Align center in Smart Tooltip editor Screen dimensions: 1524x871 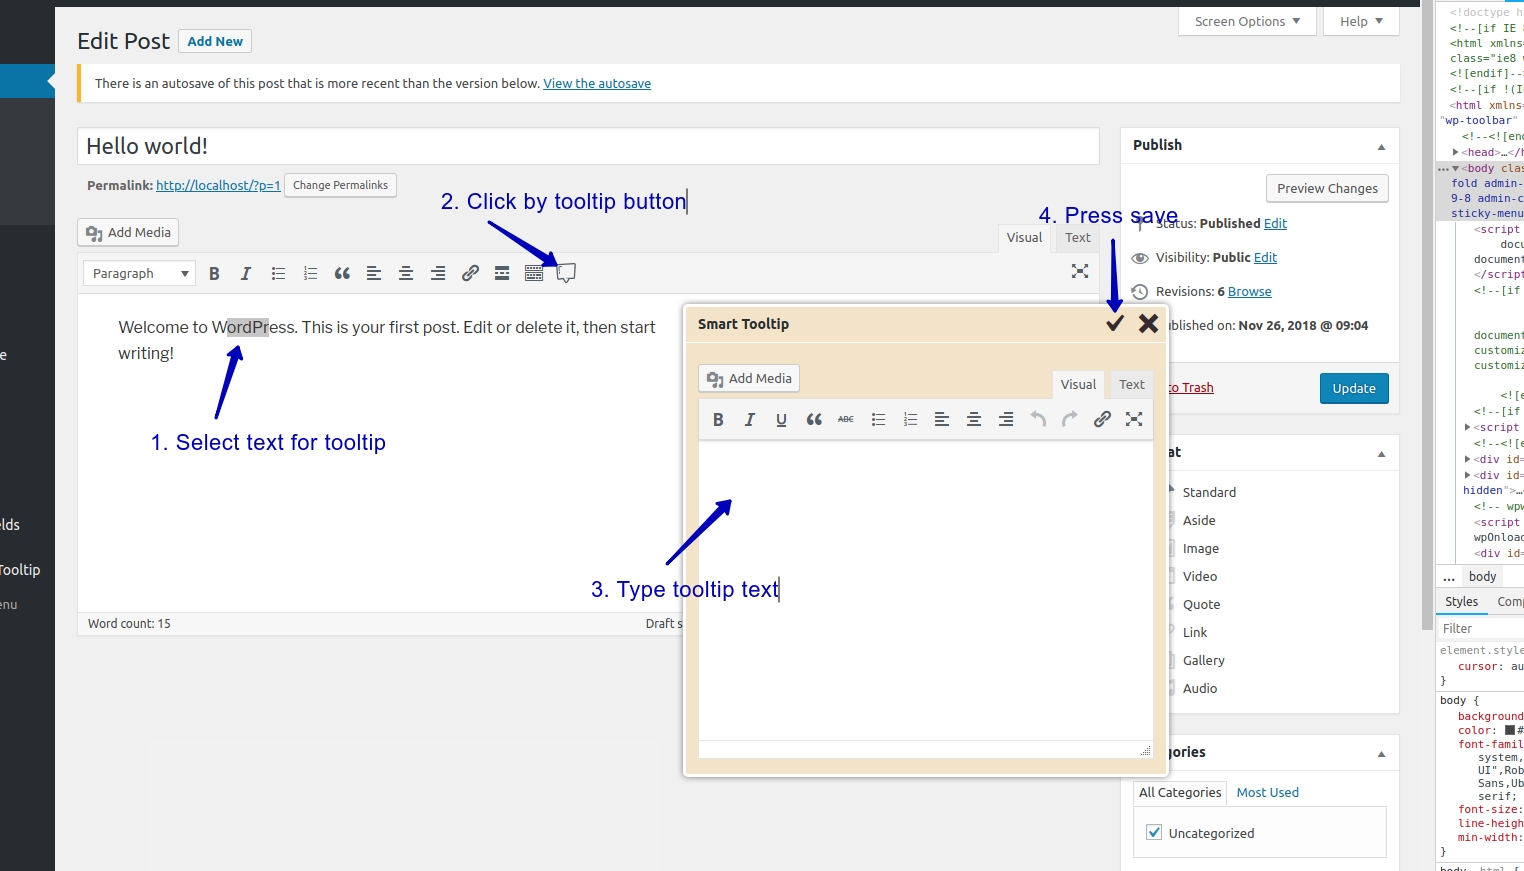[x=974, y=419]
